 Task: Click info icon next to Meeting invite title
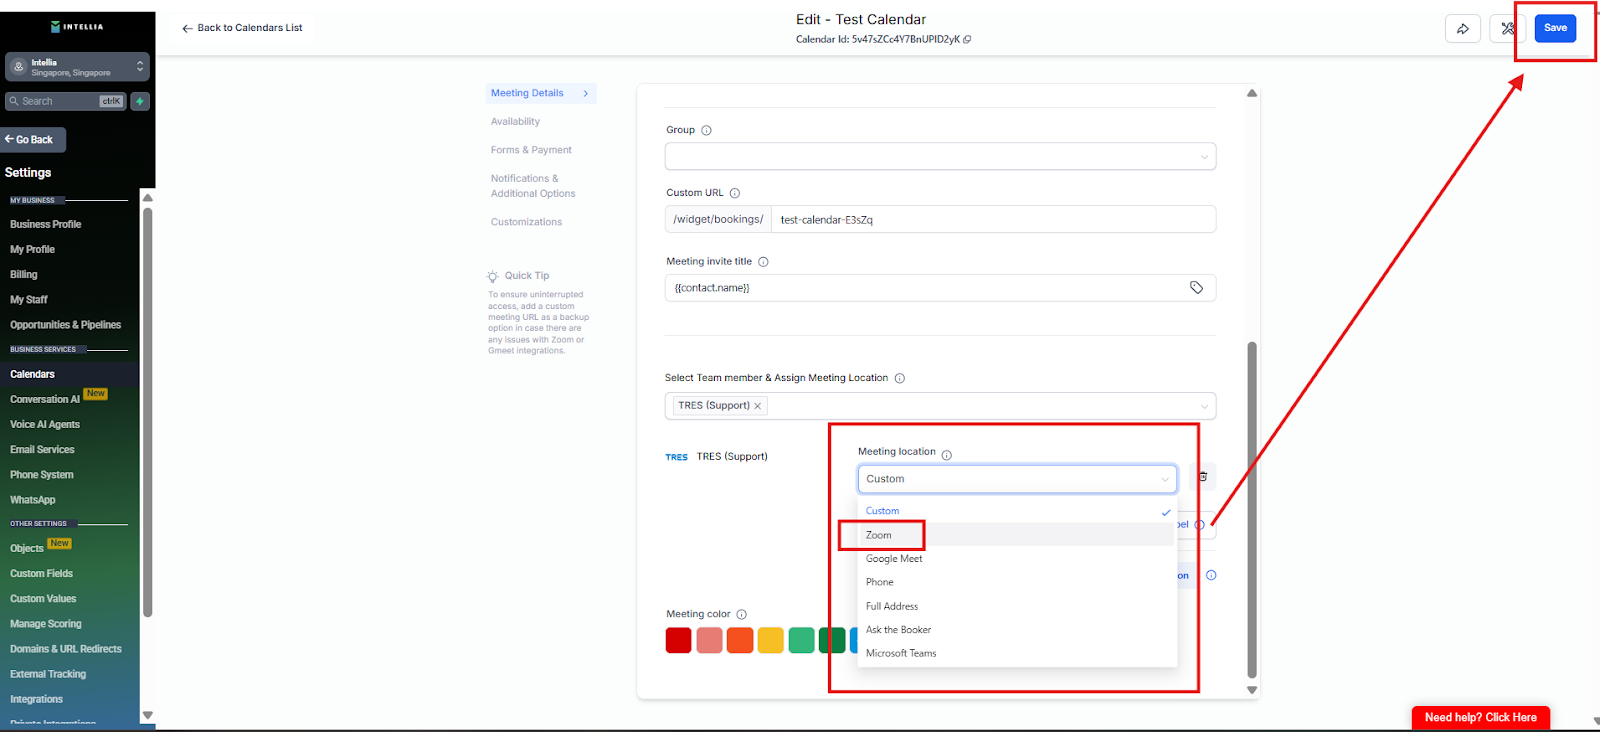pyautogui.click(x=763, y=262)
